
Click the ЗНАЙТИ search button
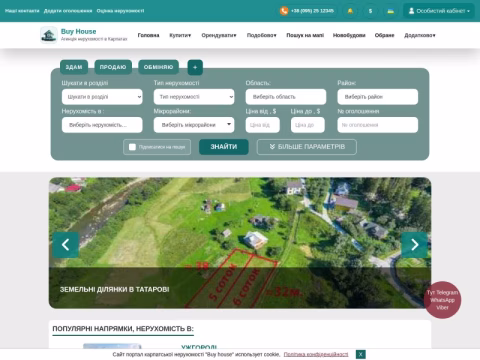point(224,147)
